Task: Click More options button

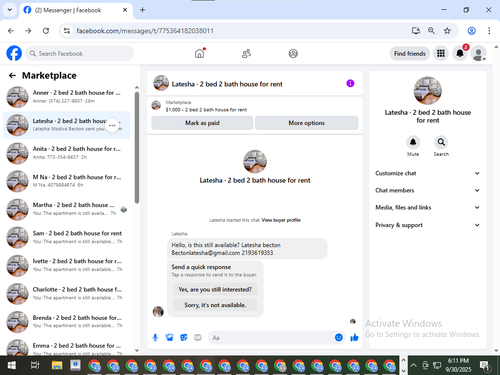Action: pyautogui.click(x=306, y=123)
